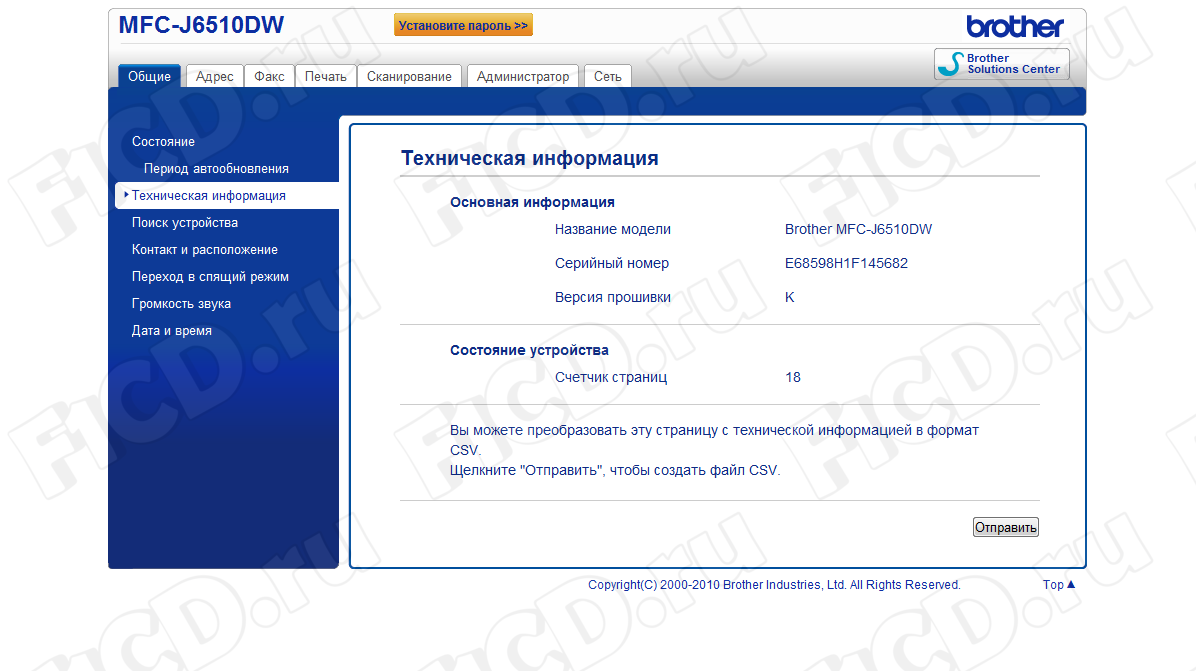The width and height of the screenshot is (1196, 671).
Task: Click the CSV conversion description text
Action: [714, 440]
